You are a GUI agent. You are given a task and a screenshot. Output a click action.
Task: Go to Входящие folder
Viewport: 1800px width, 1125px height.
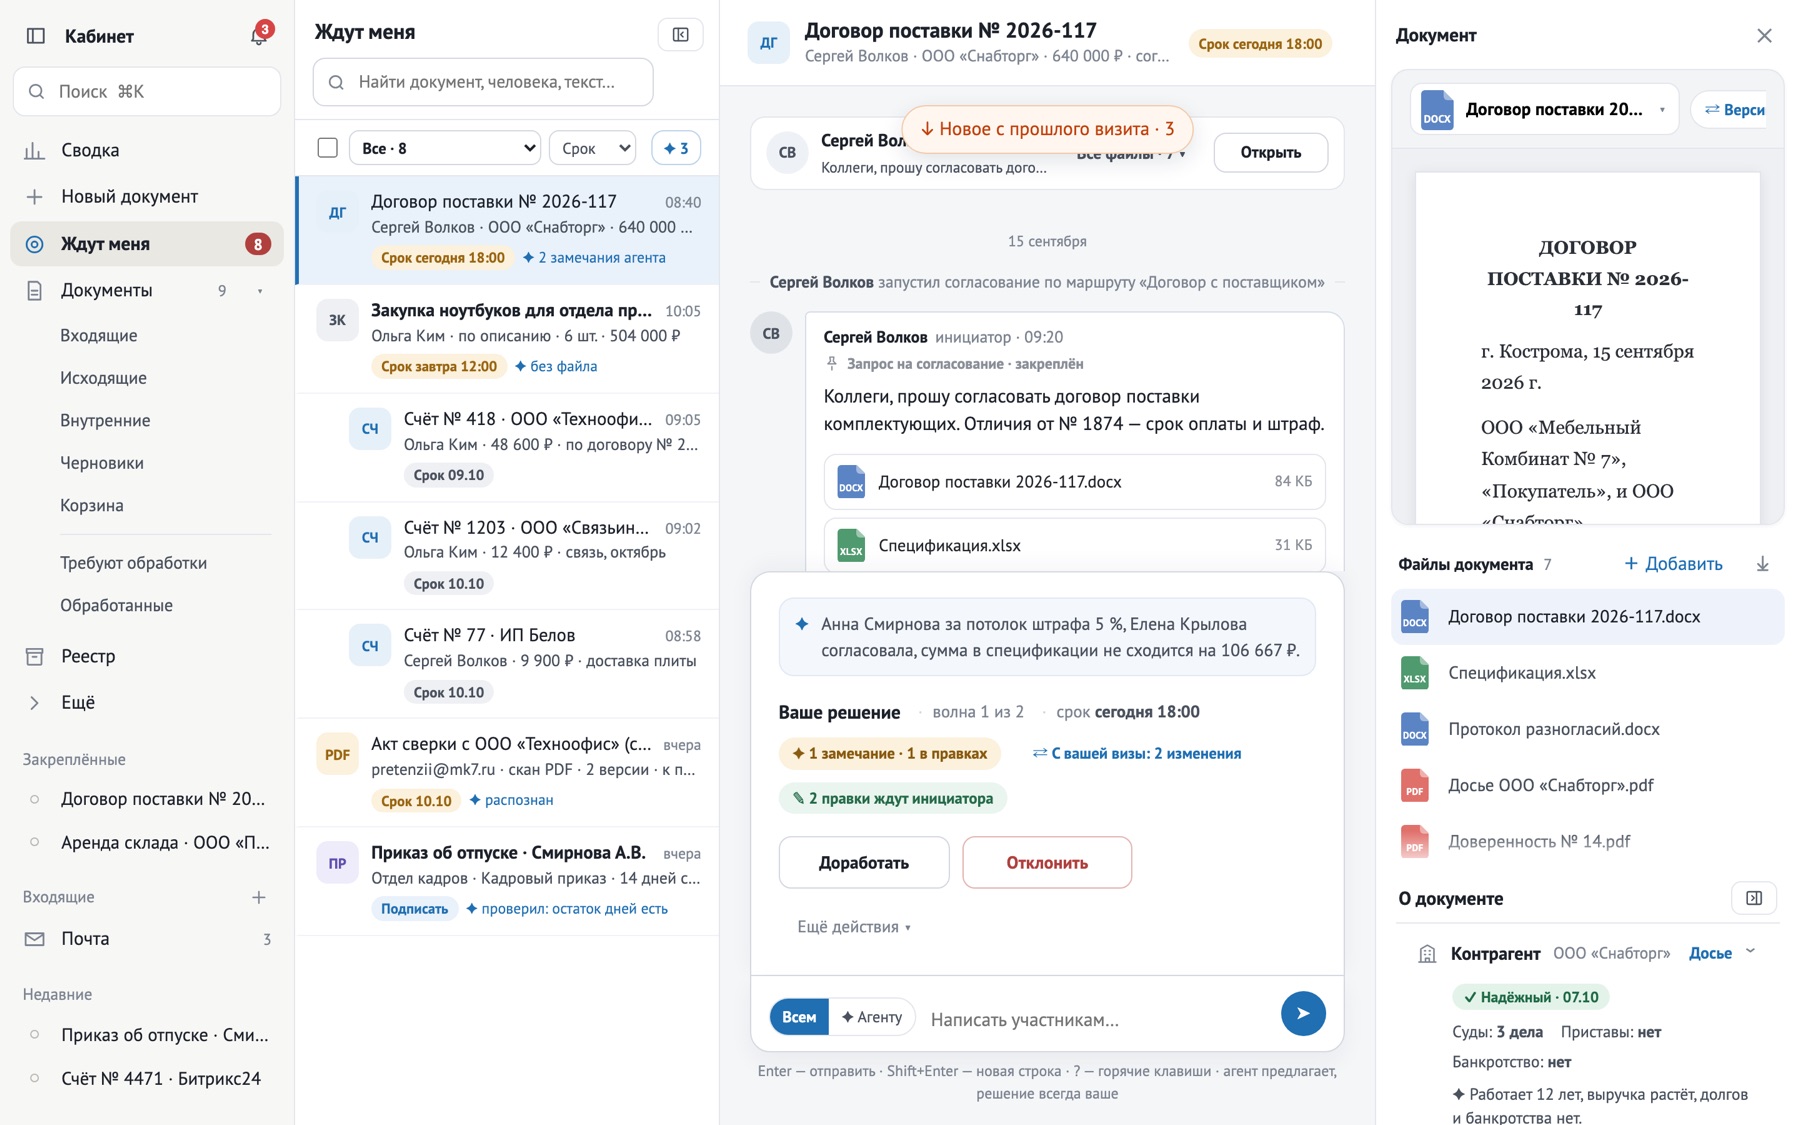[99, 335]
